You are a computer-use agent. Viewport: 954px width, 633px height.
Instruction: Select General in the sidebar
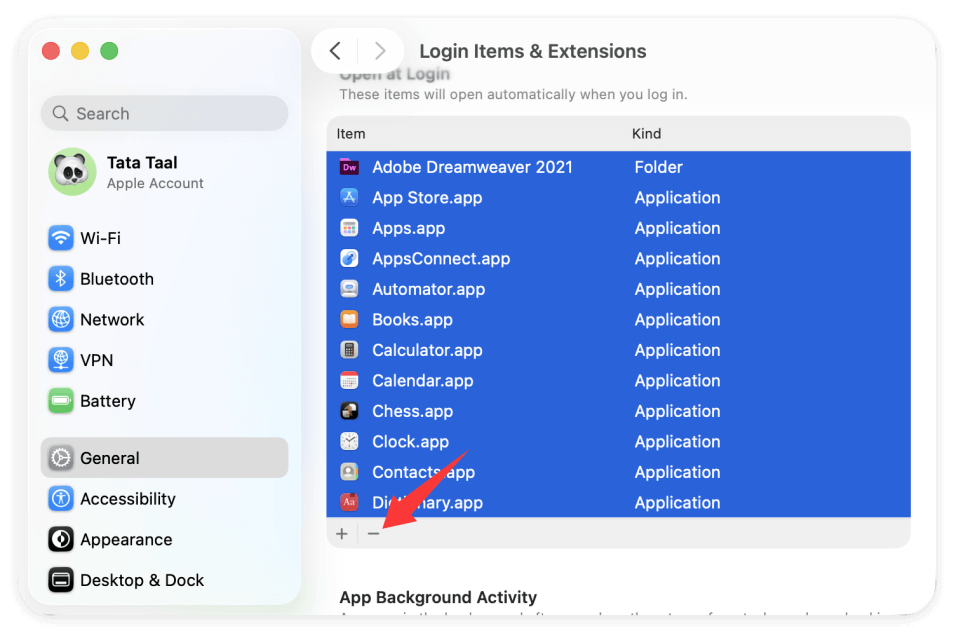(110, 458)
